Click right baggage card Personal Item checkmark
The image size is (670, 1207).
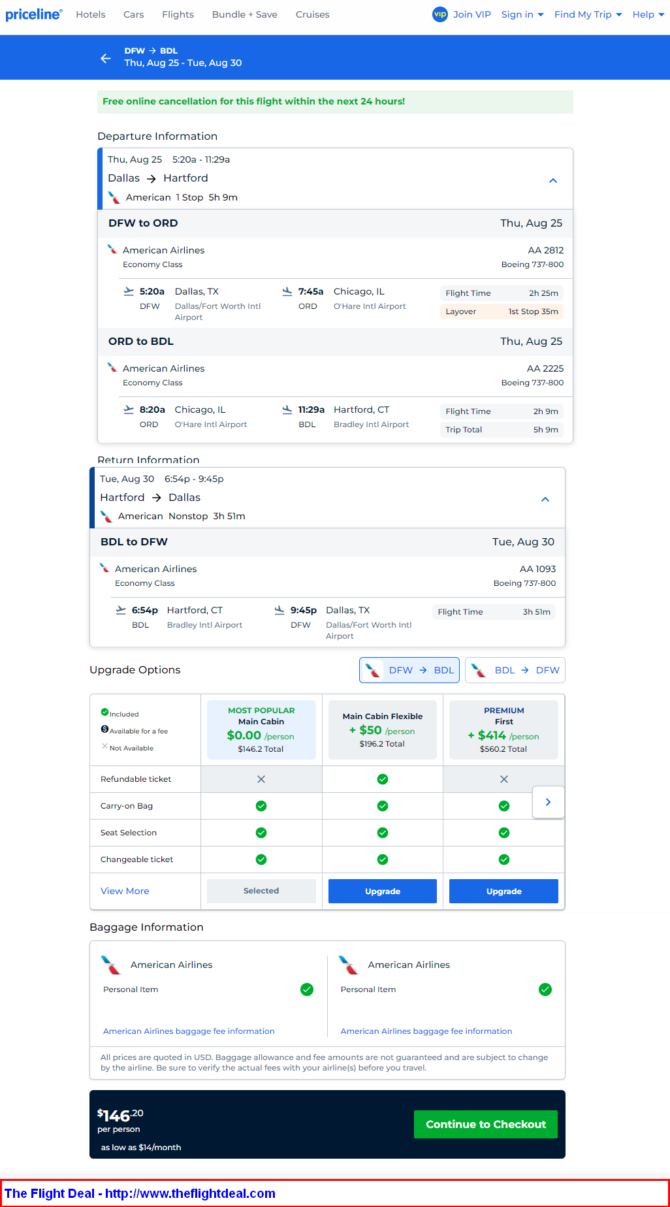(545, 989)
